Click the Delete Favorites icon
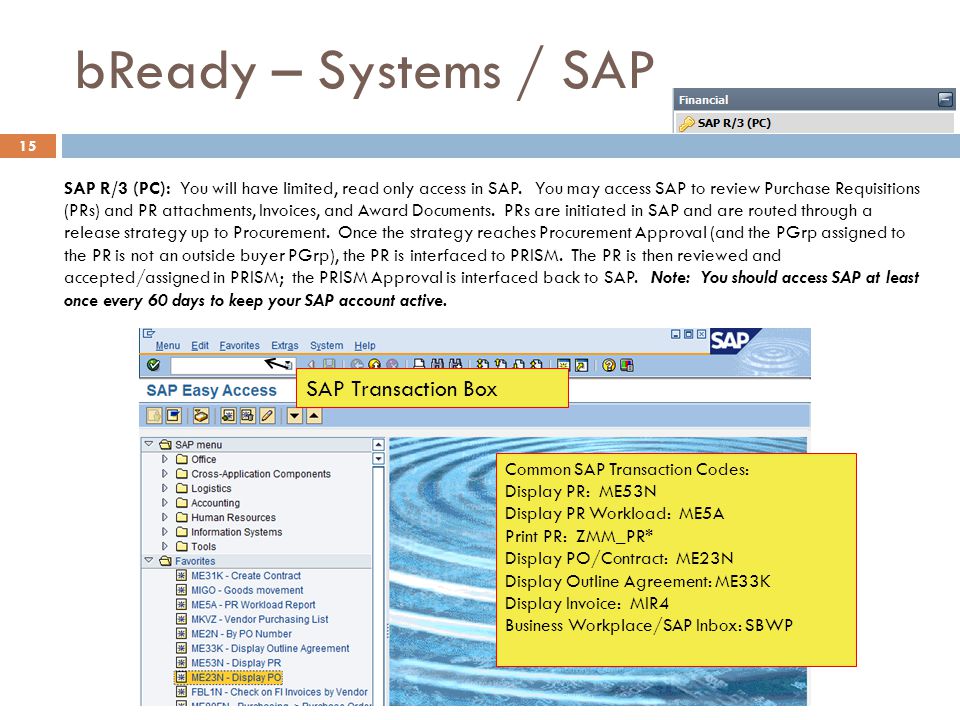960x720 pixels. [247, 416]
